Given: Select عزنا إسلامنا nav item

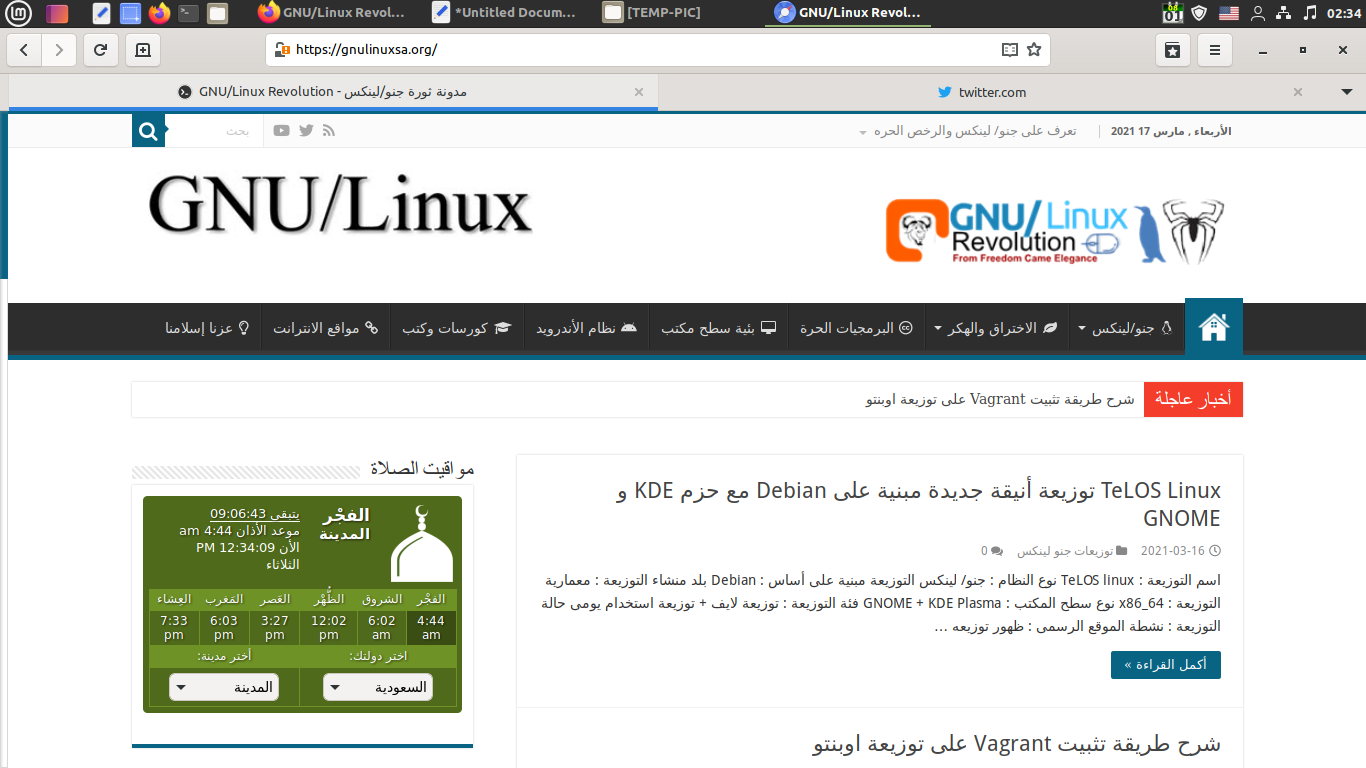Looking at the screenshot, I should tap(207, 328).
